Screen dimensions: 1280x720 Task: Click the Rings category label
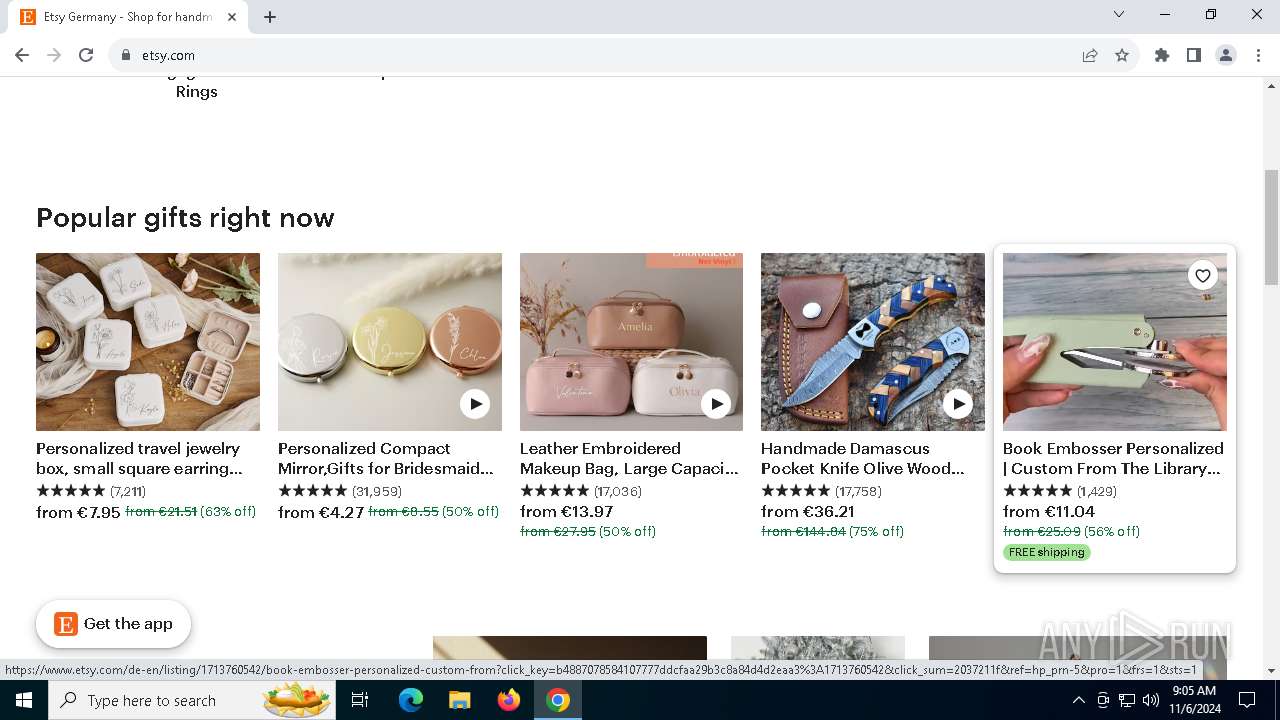[x=196, y=91]
